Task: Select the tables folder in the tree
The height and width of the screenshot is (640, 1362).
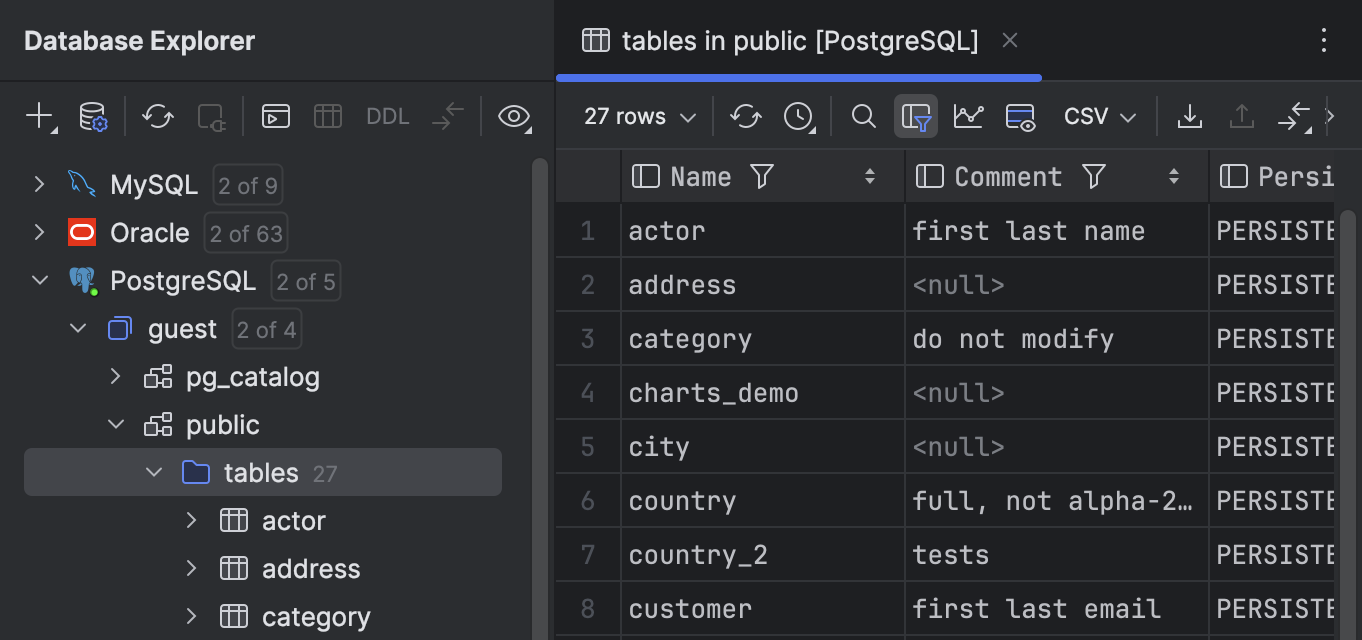Action: click(x=263, y=472)
